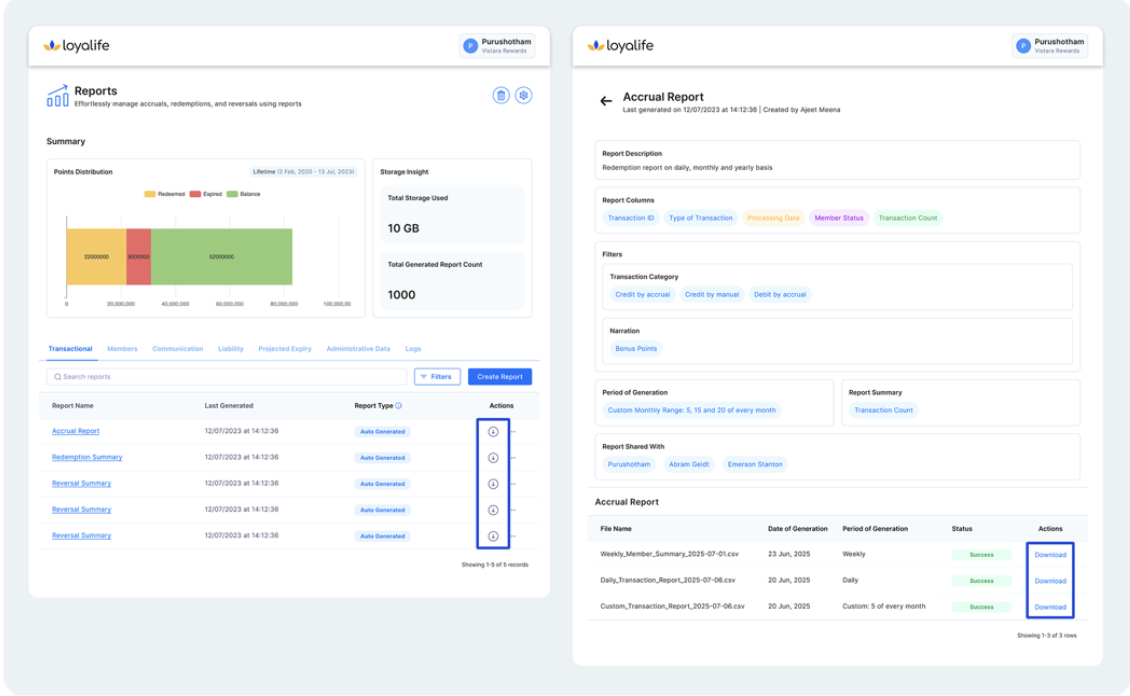
Task: Click the 10 GB storage value
Action: tap(404, 228)
